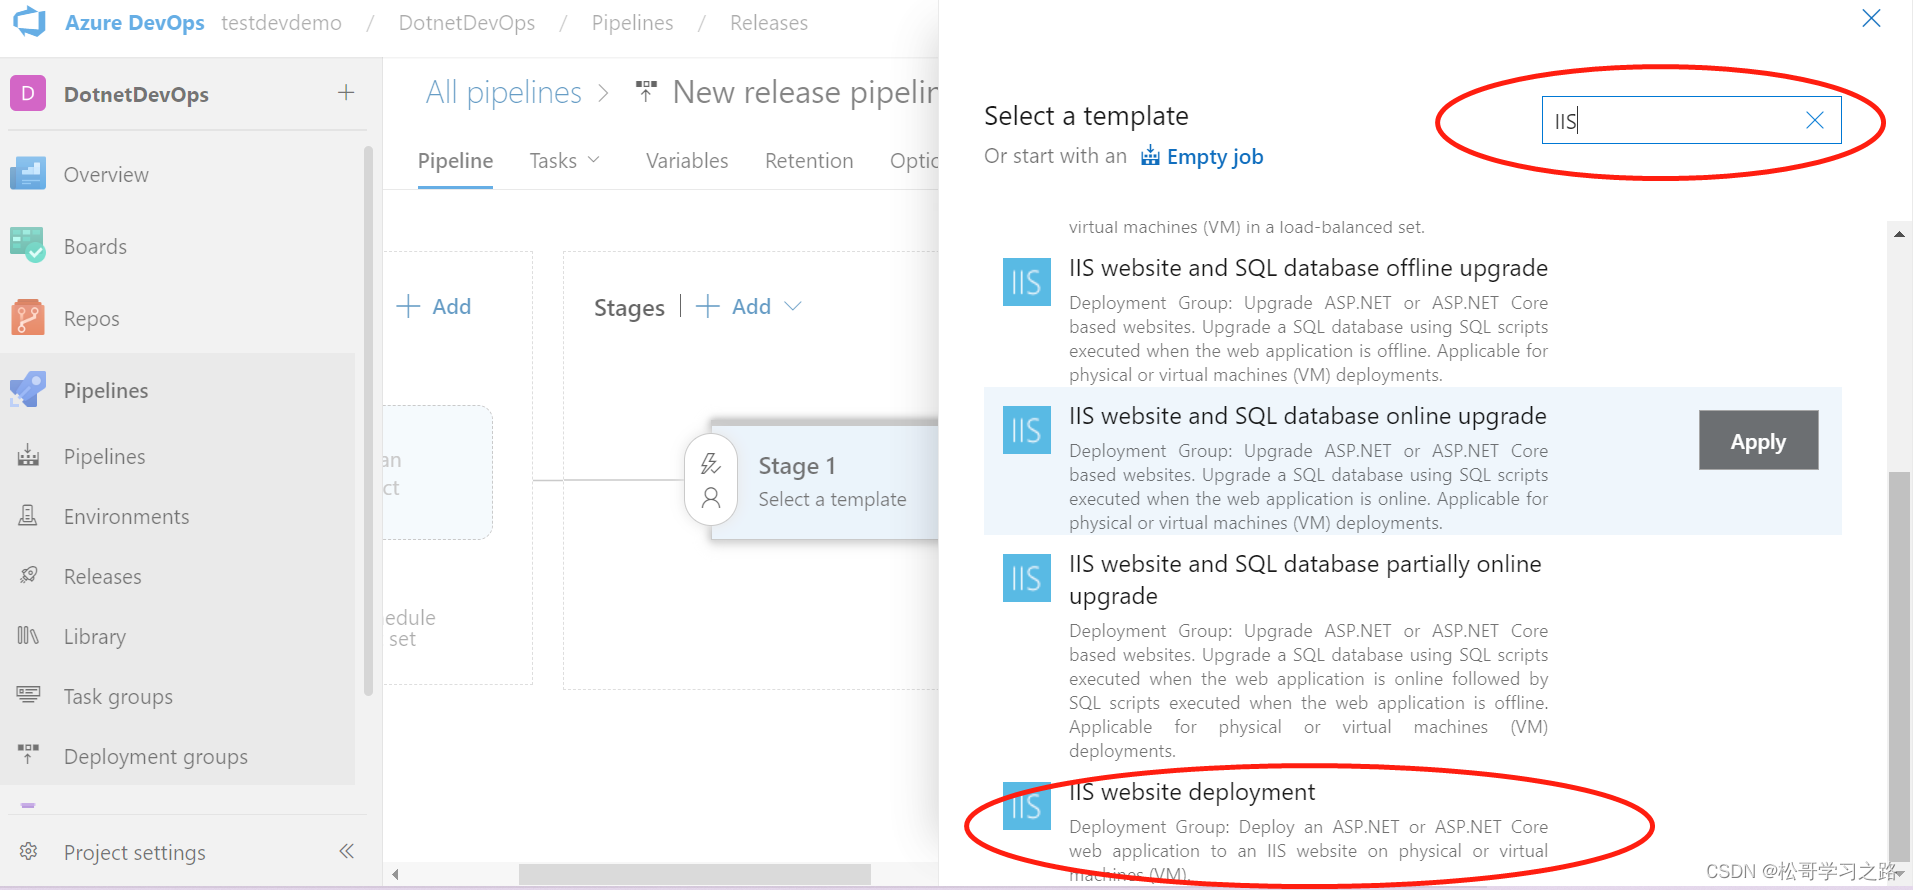The width and height of the screenshot is (1913, 890).
Task: Select IIS website and SQL offline upgrade title
Action: tap(1308, 268)
